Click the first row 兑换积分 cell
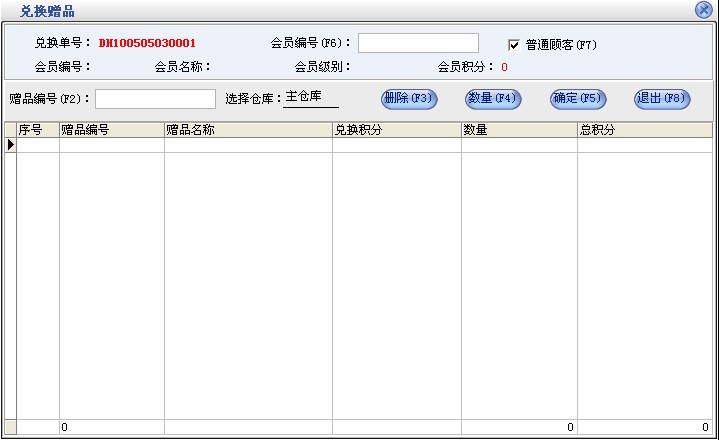Viewport: 719px width, 440px height. pos(396,145)
